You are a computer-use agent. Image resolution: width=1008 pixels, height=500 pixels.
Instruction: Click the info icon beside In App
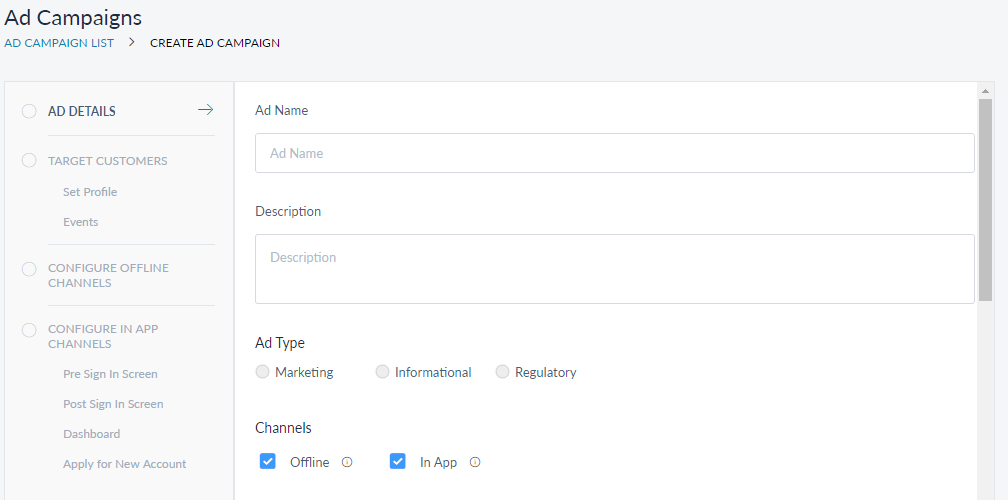475,462
